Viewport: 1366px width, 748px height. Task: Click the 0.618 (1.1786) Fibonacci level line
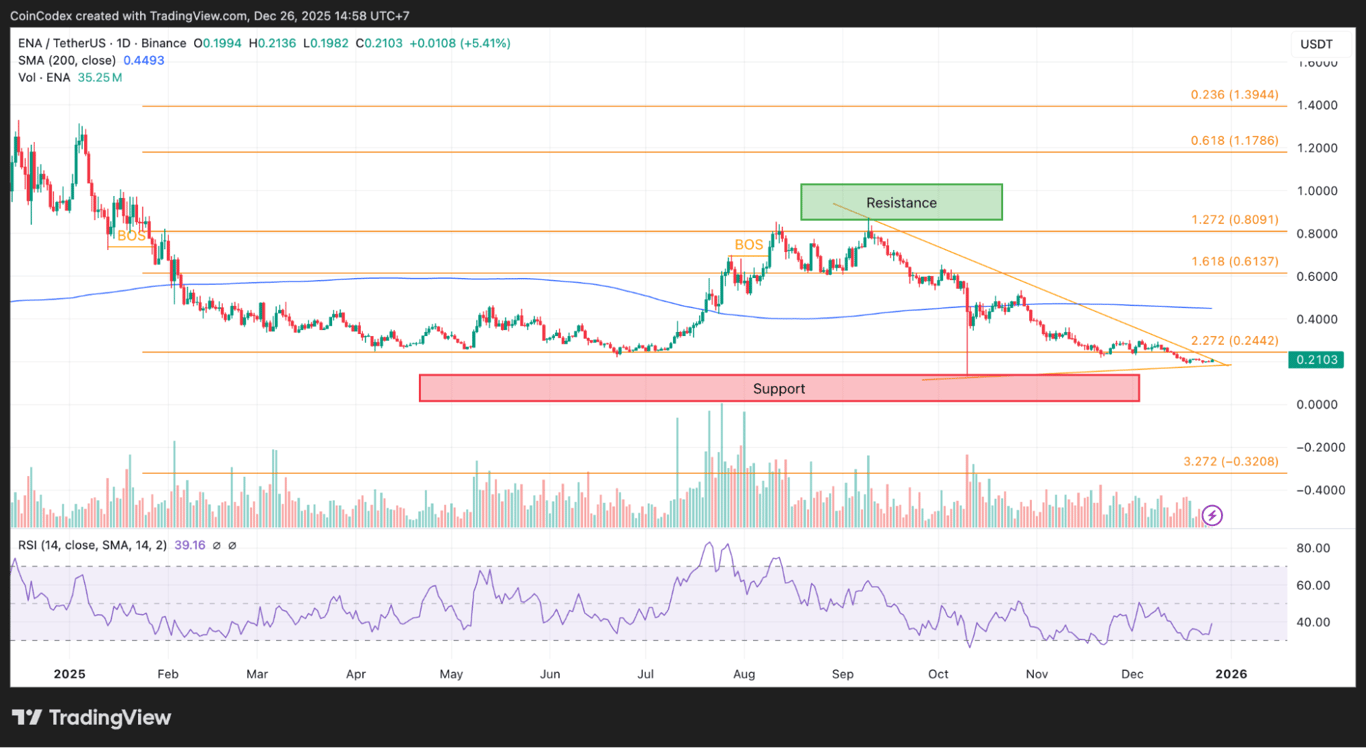point(1234,140)
